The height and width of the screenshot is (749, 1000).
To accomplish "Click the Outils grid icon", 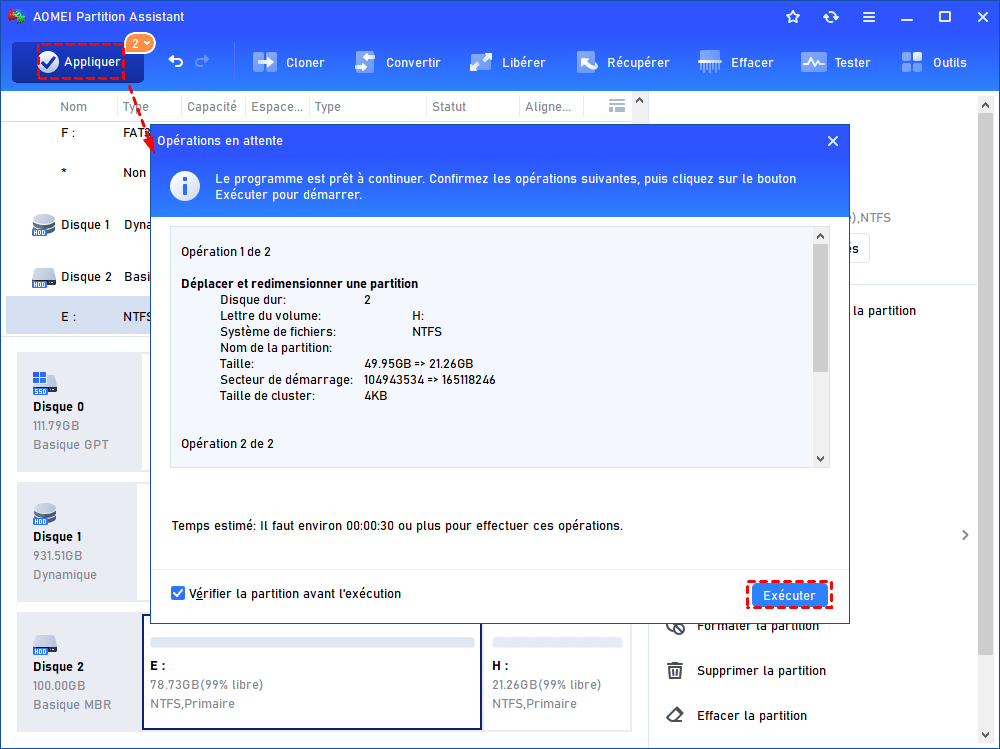I will pyautogui.click(x=912, y=63).
